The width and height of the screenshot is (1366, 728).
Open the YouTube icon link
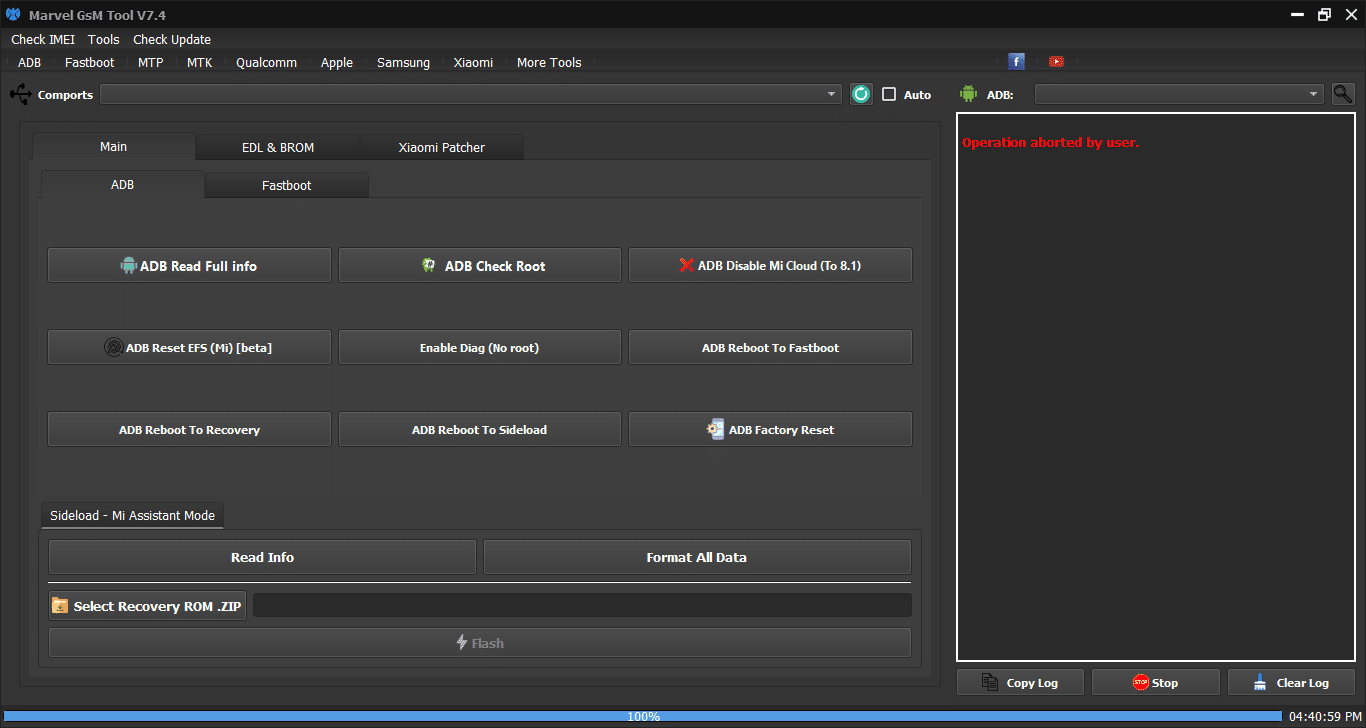pyautogui.click(x=1056, y=62)
